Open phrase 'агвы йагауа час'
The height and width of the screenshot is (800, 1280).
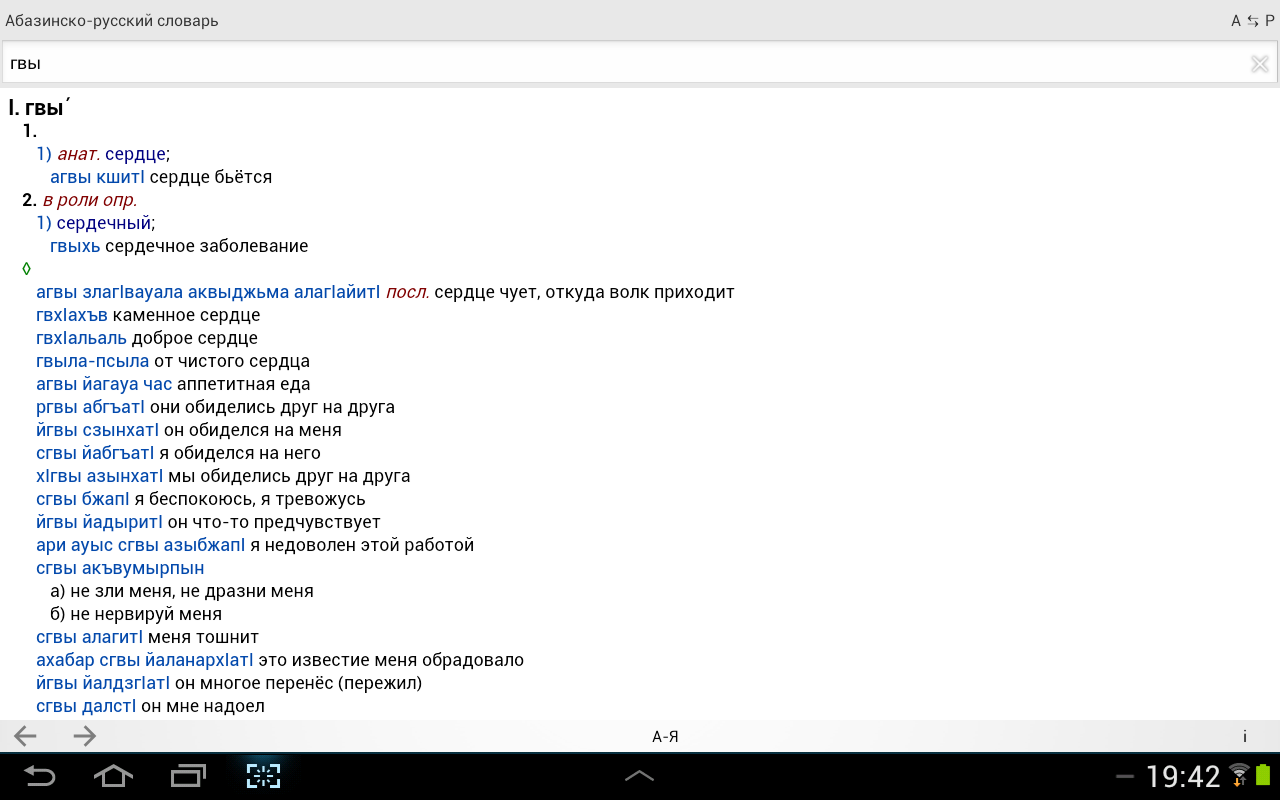click(104, 384)
